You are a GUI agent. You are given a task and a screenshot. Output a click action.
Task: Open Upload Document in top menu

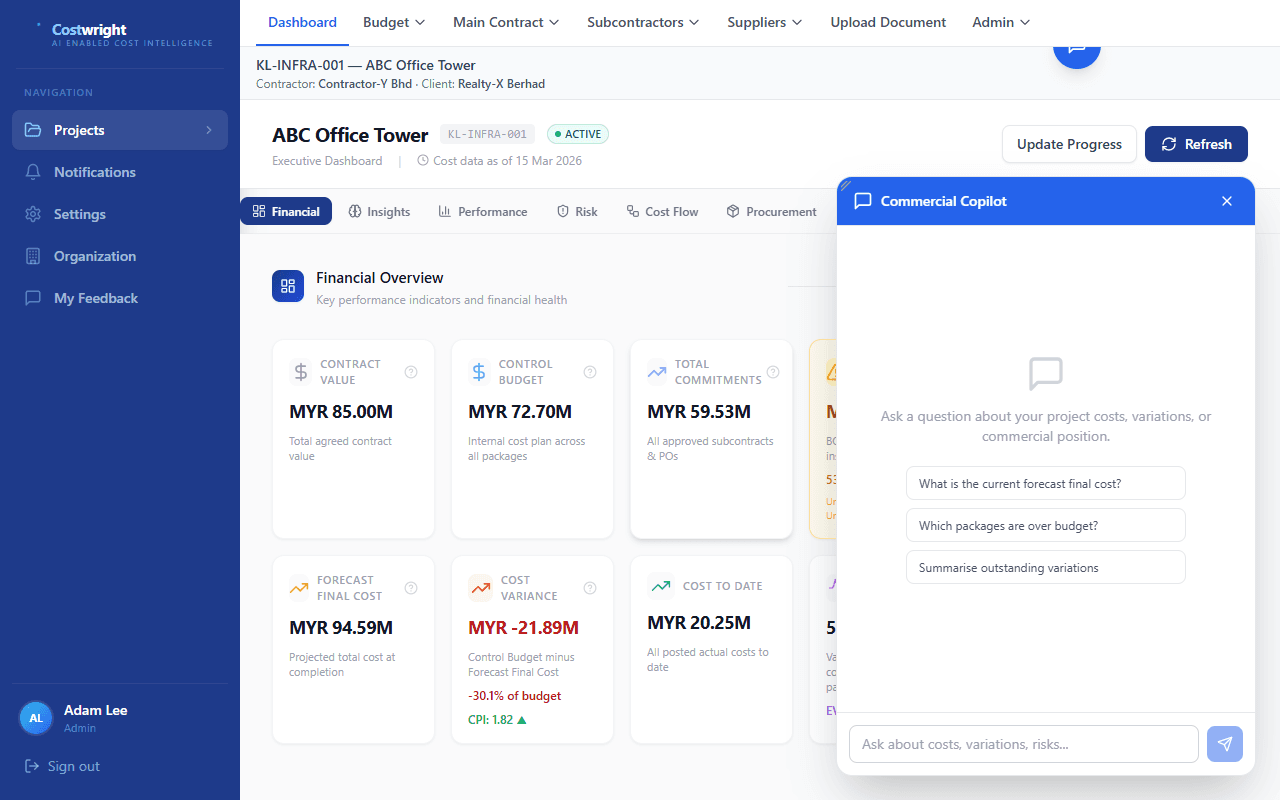[888, 22]
